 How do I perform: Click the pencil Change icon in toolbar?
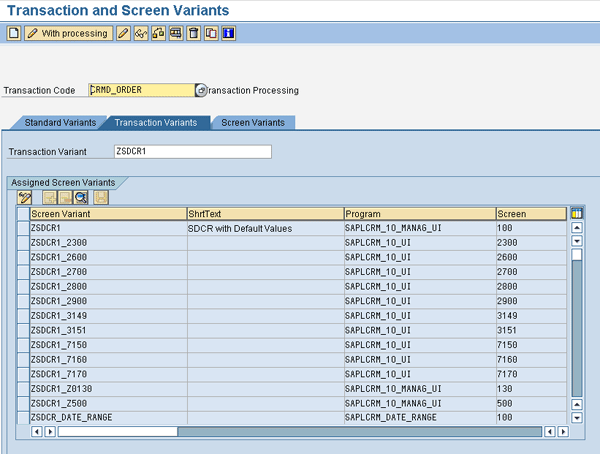tap(124, 33)
